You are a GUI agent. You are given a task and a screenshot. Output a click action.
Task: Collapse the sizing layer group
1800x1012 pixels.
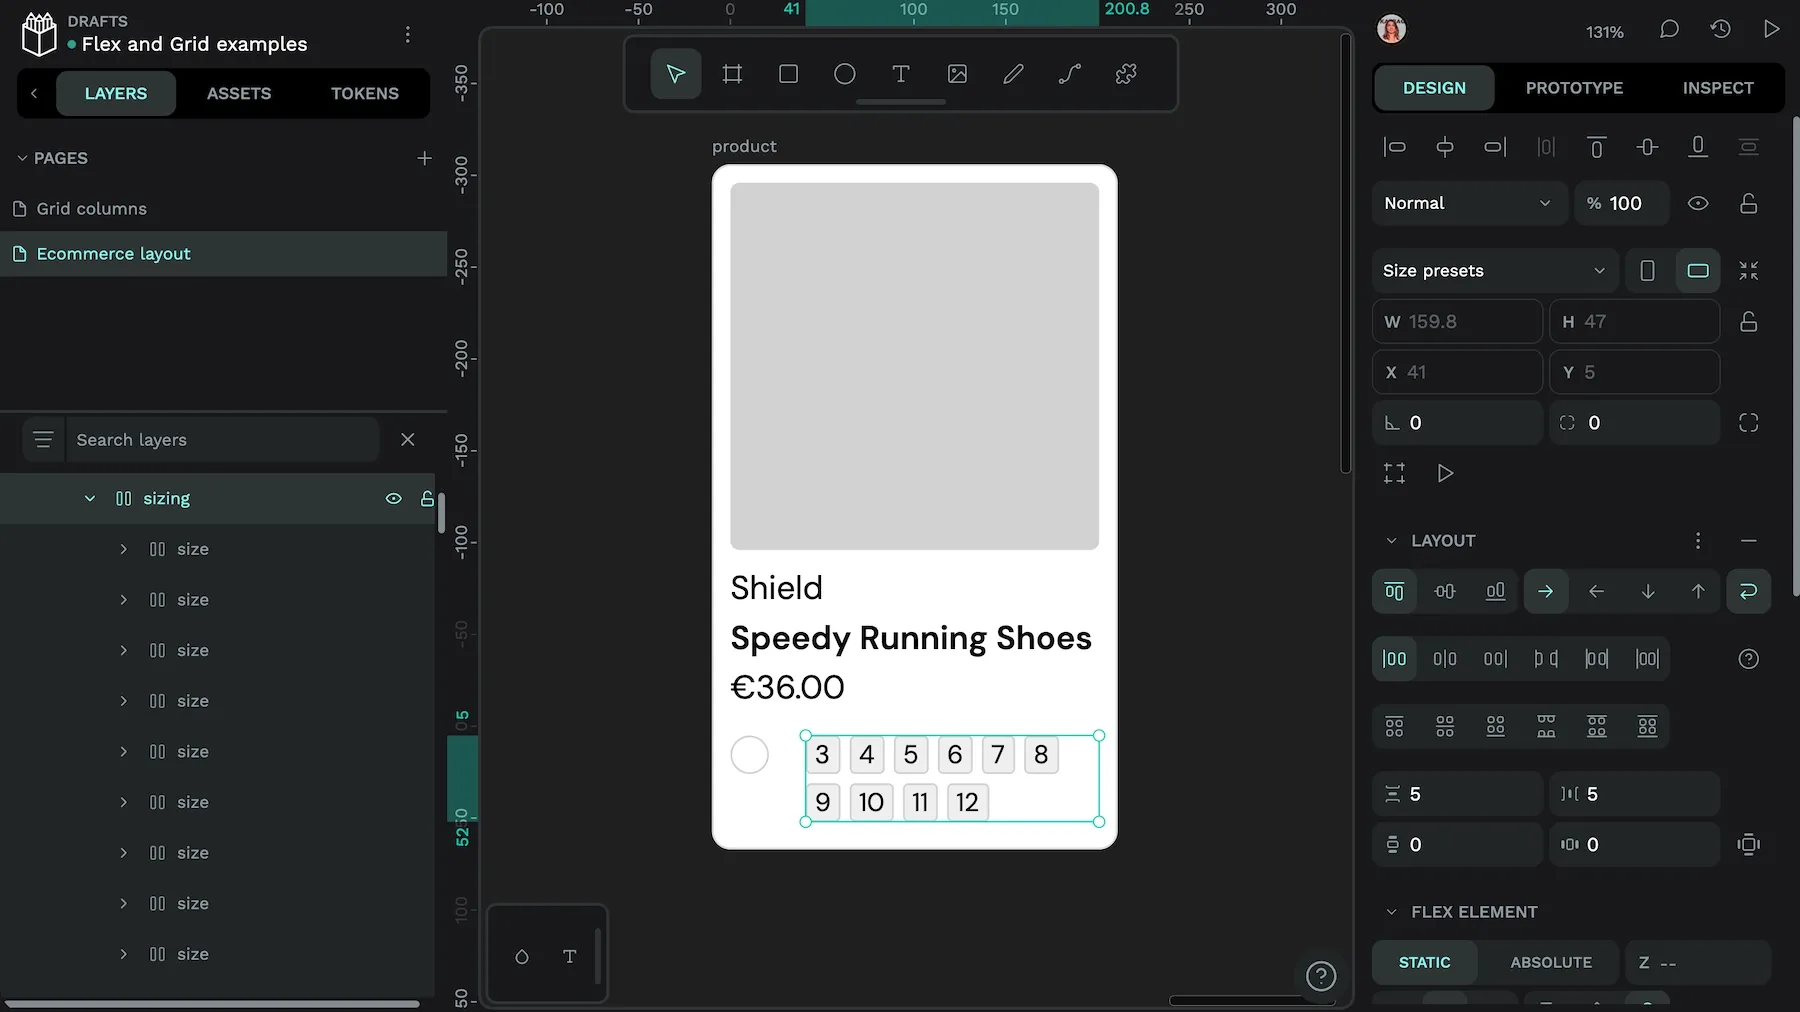click(x=90, y=499)
